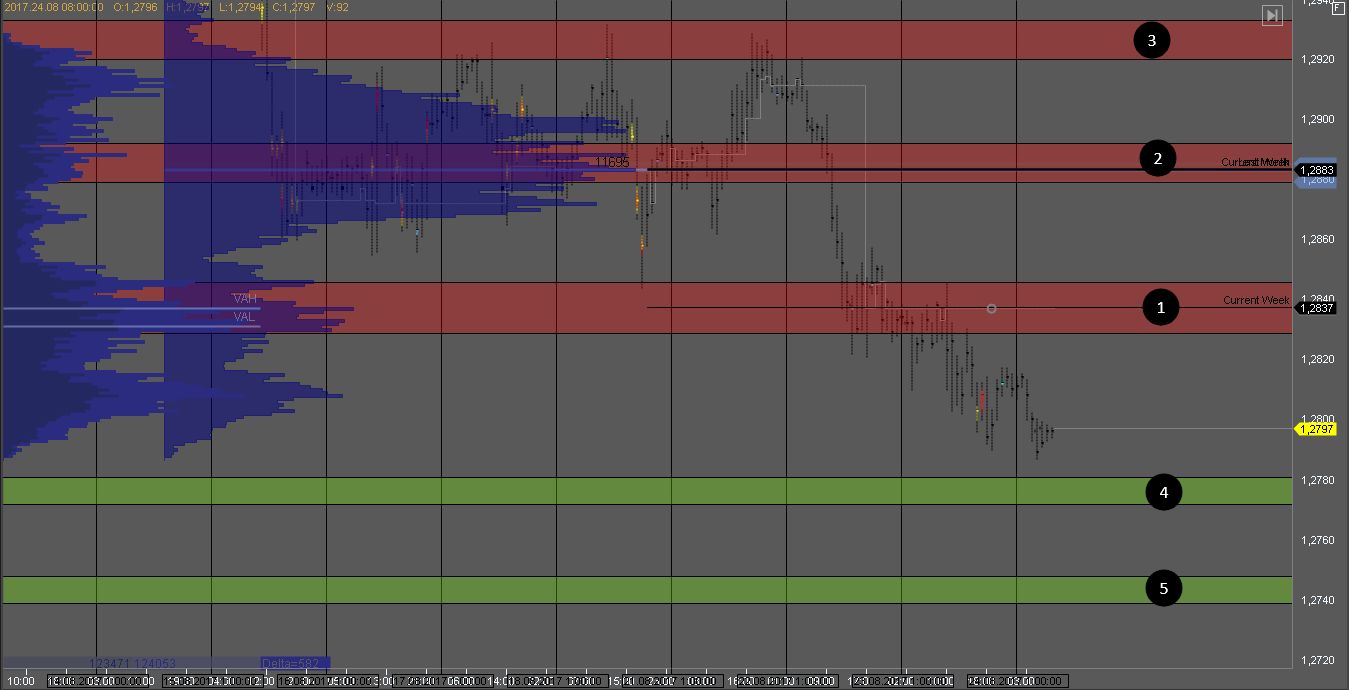Select the Current Week line label
The width and height of the screenshot is (1349, 690).
[1255, 300]
